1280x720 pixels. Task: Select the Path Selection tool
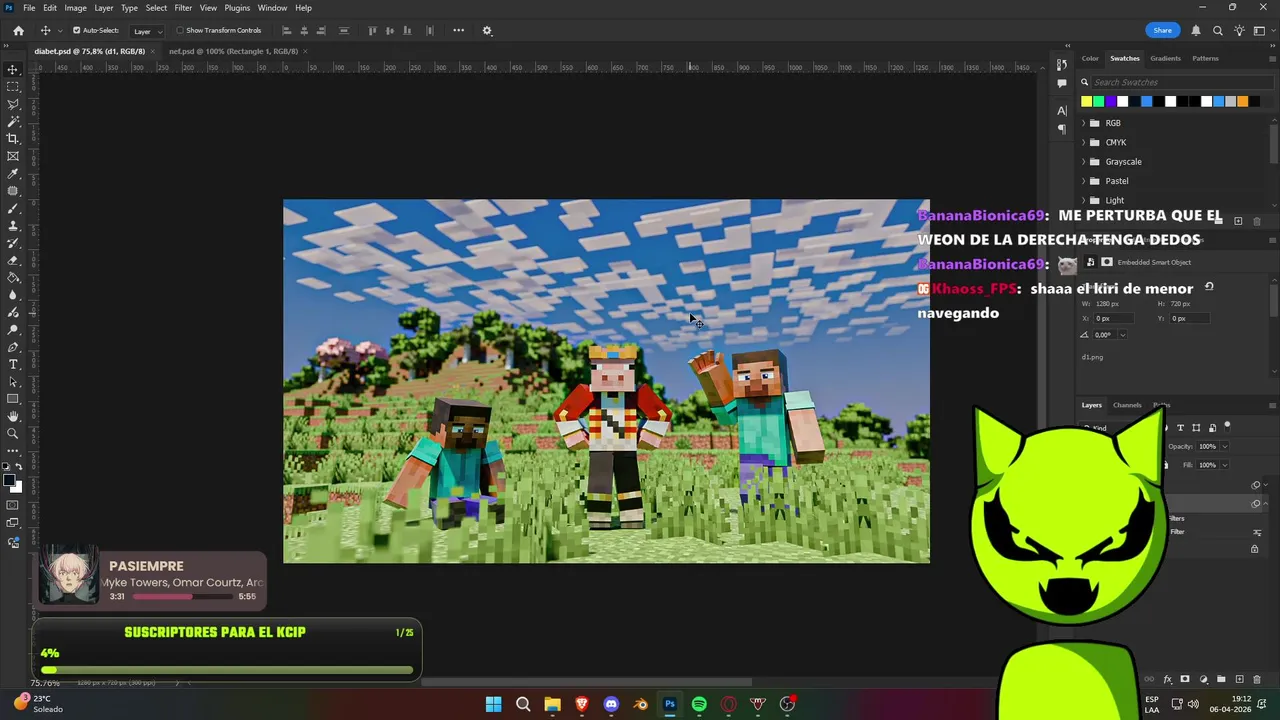click(x=13, y=382)
